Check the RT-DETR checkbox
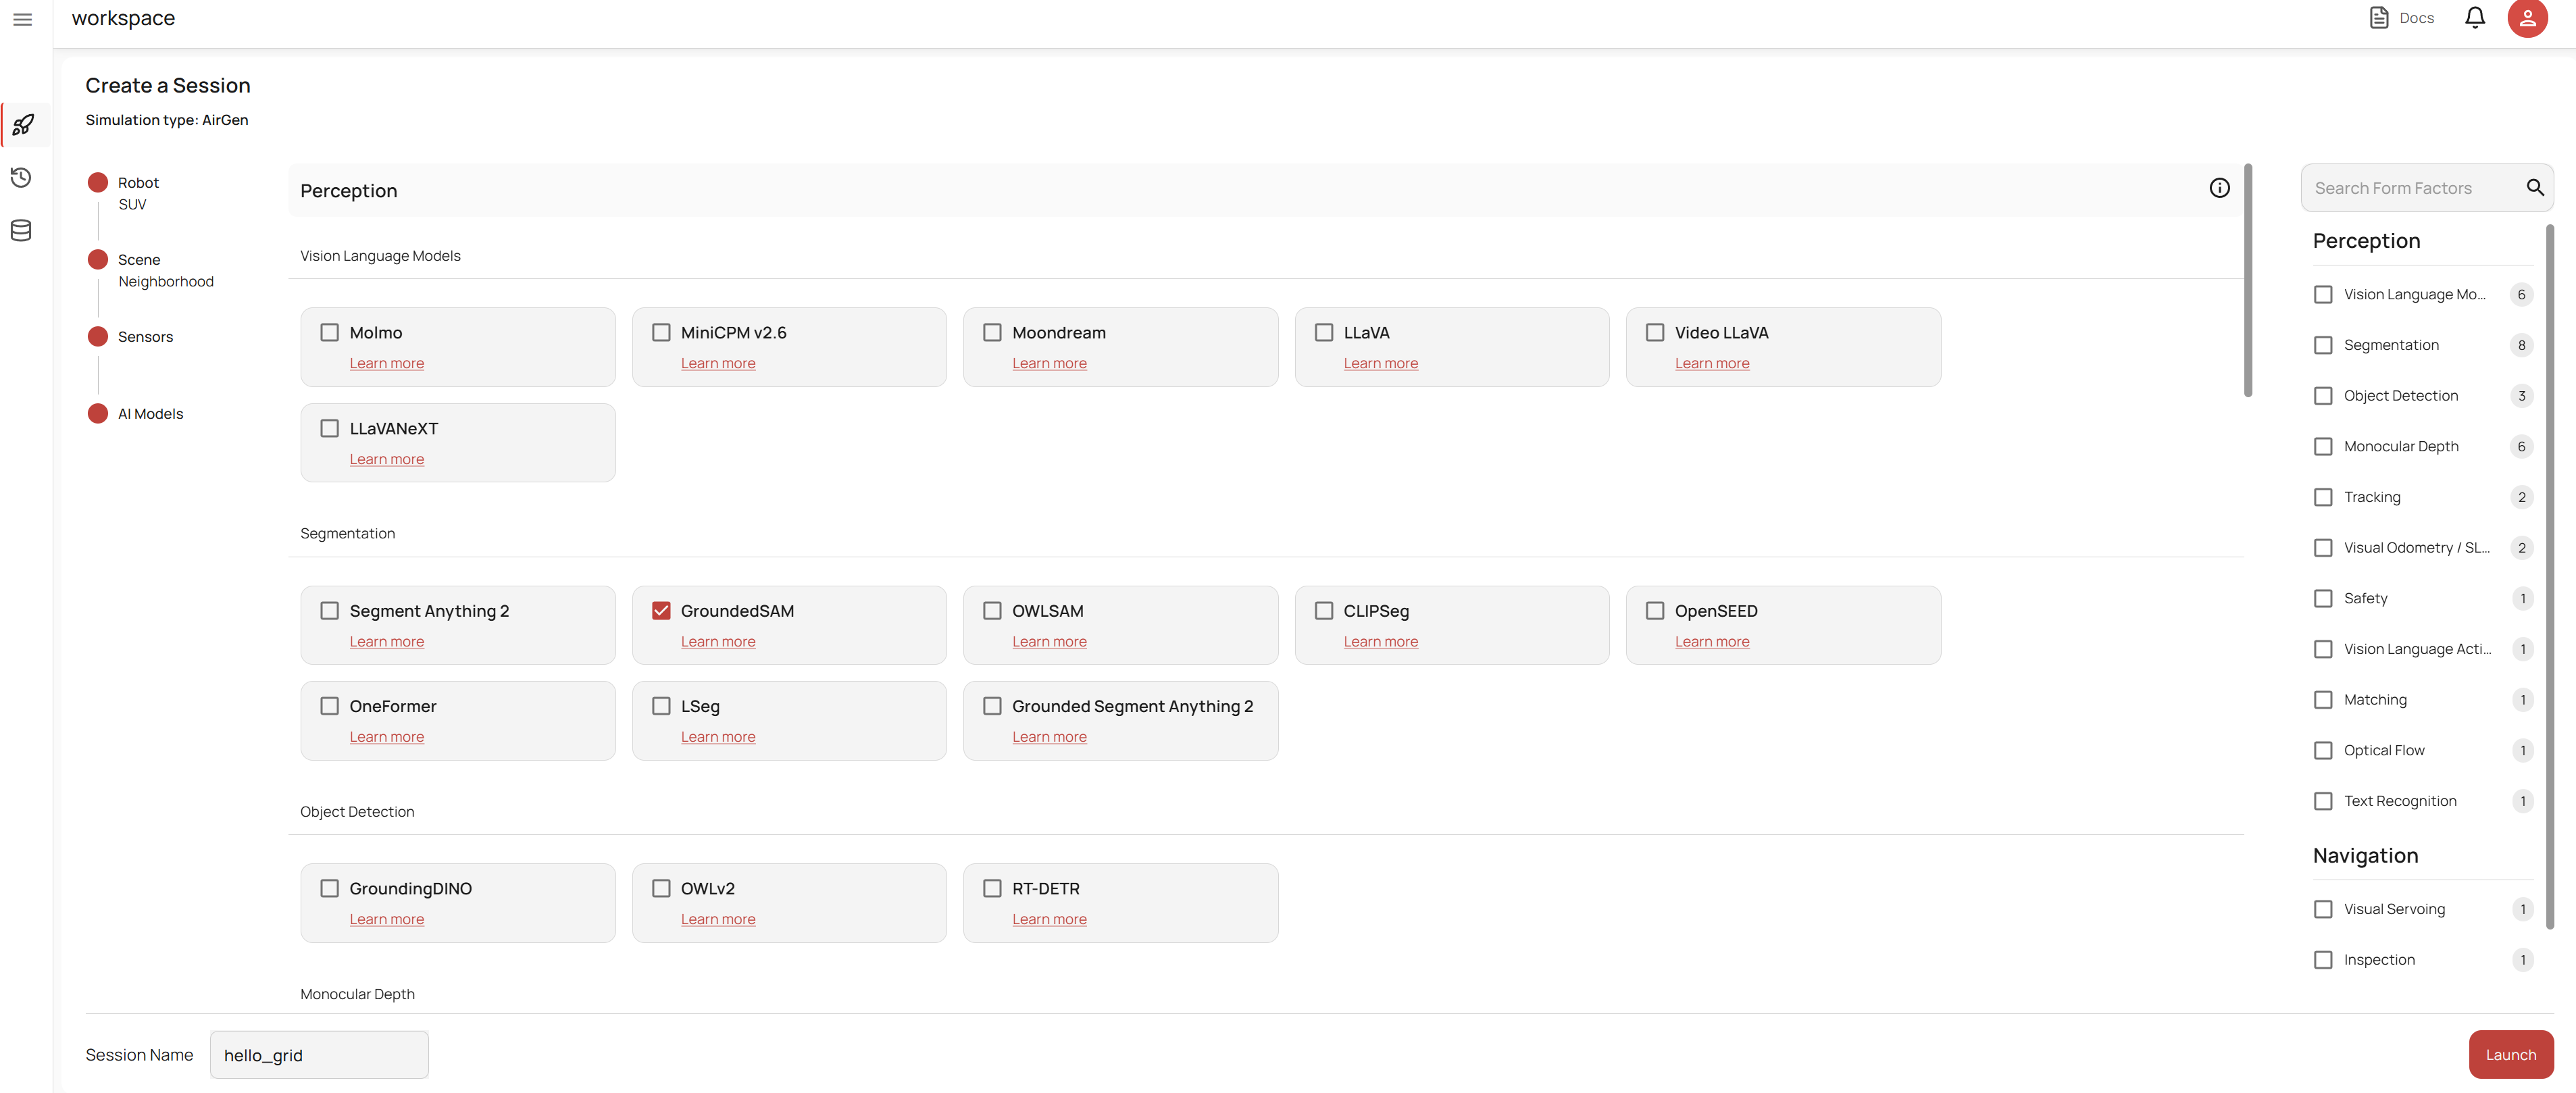Image resolution: width=2576 pixels, height=1093 pixels. pyautogui.click(x=992, y=888)
